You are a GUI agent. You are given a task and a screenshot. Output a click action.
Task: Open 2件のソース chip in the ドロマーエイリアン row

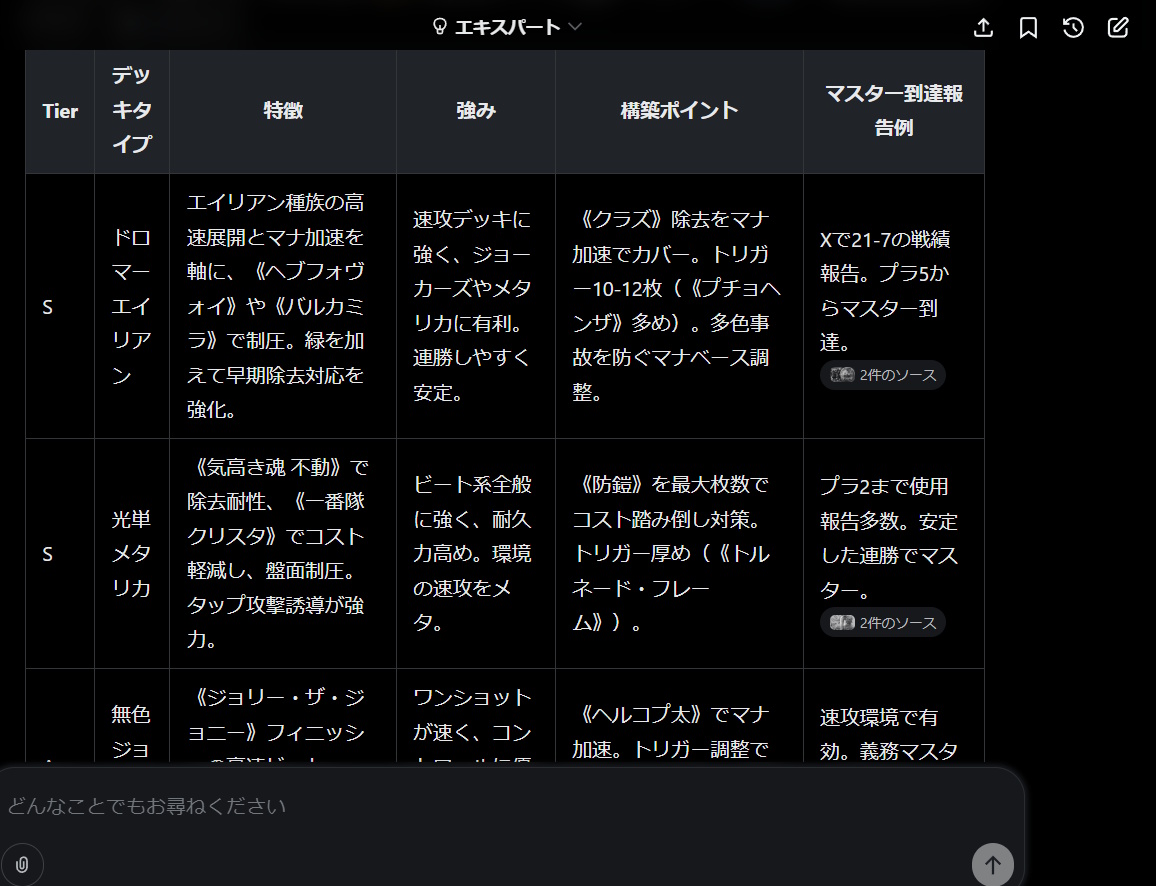pos(883,375)
